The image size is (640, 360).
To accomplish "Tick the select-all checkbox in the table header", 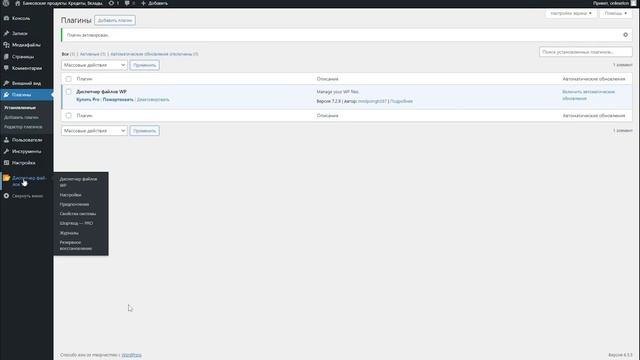I will (x=69, y=79).
